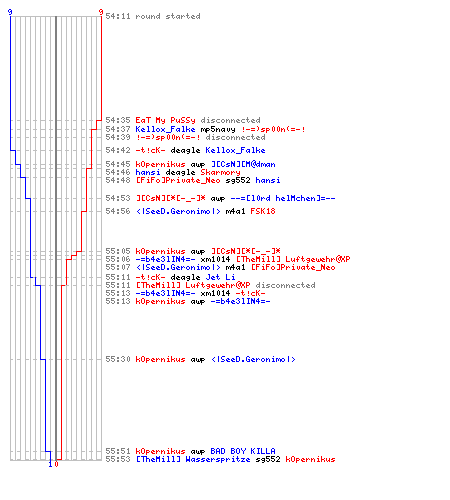
Task: Click '-=b4e3lIN4=-' in the 55:13 xm1014 line
Action: (165, 293)
